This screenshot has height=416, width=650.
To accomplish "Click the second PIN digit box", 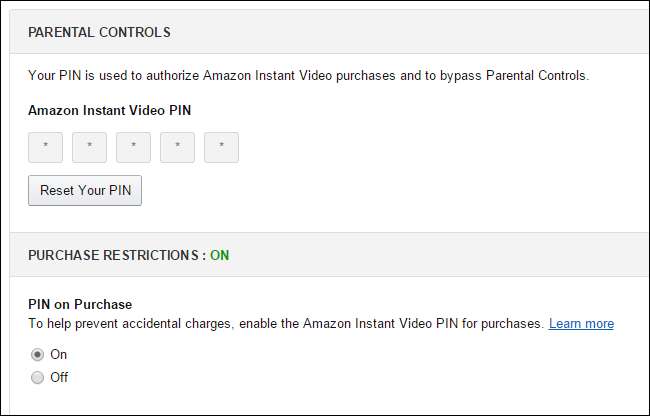I will (x=89, y=146).
